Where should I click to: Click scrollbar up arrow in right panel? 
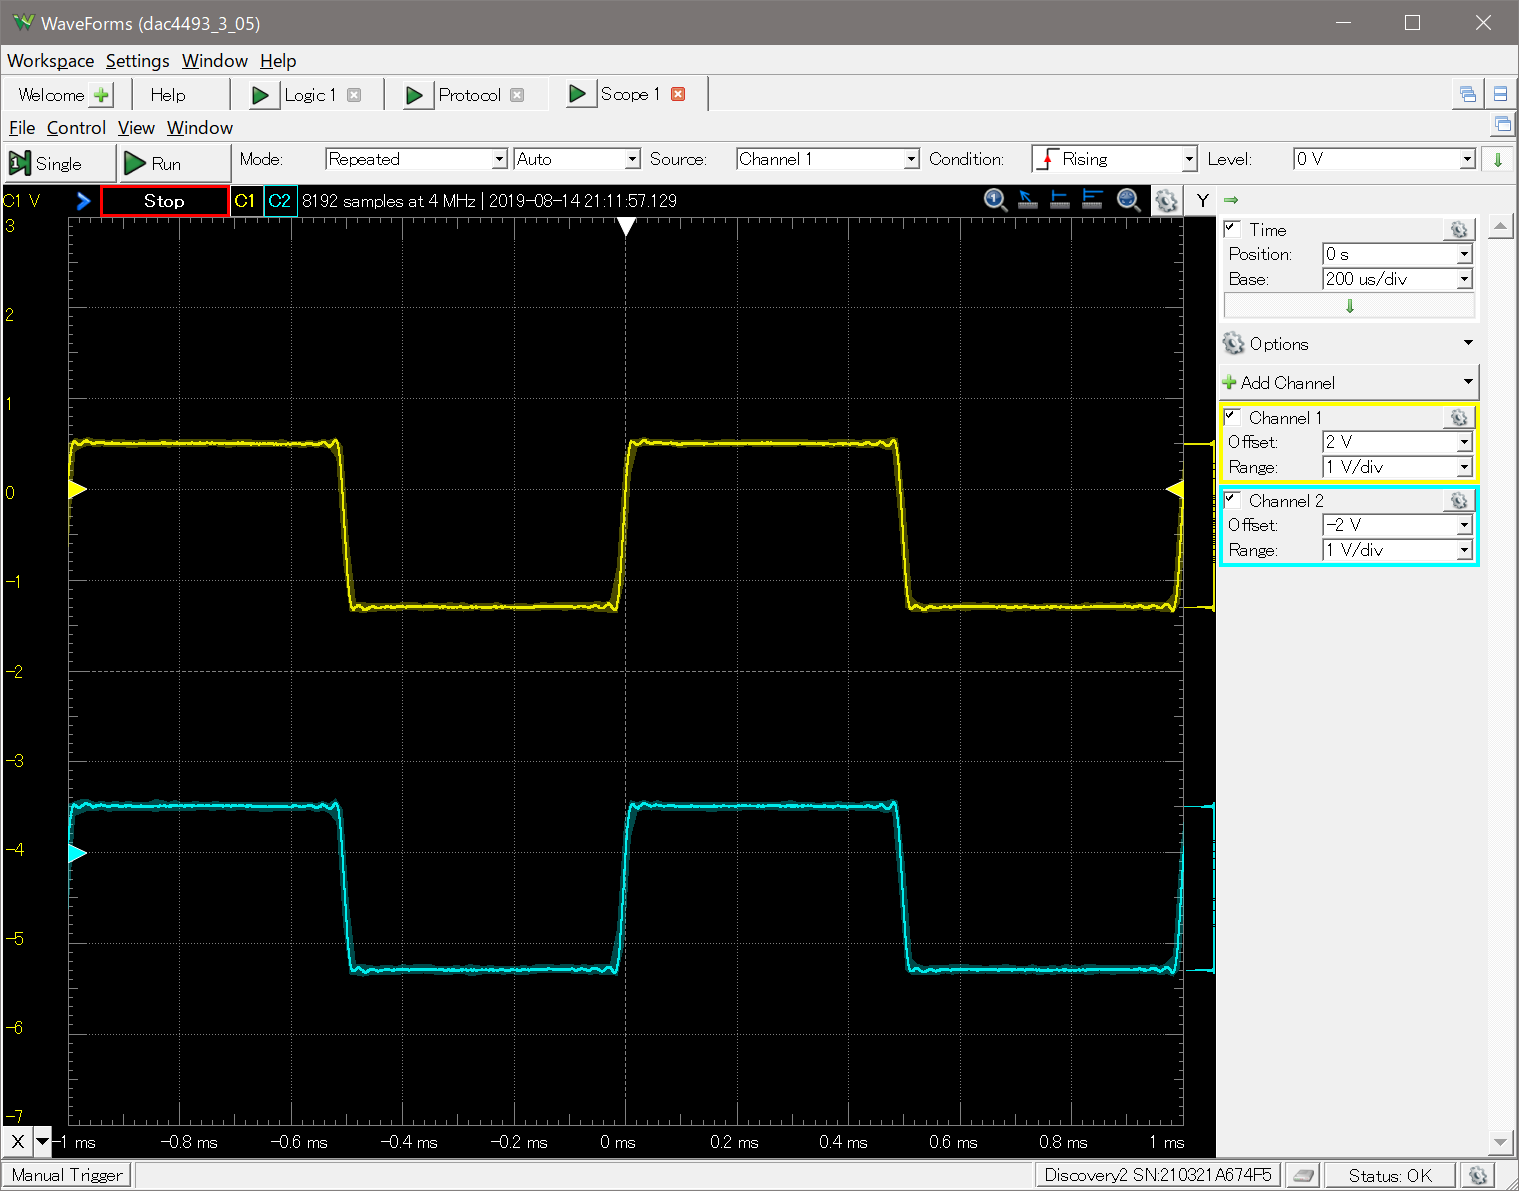pos(1500,227)
